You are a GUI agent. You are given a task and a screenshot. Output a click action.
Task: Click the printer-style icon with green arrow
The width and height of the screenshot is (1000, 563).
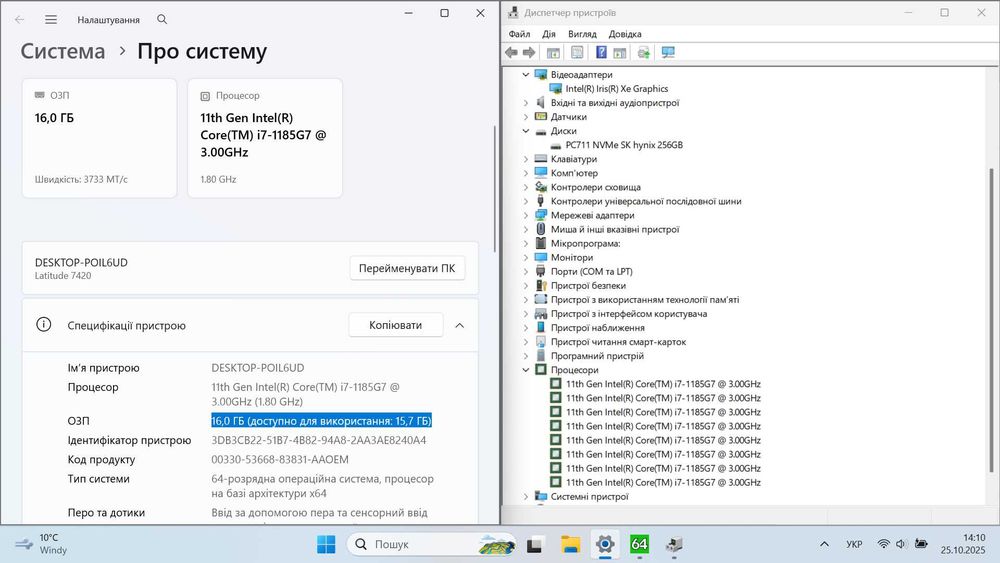643,52
